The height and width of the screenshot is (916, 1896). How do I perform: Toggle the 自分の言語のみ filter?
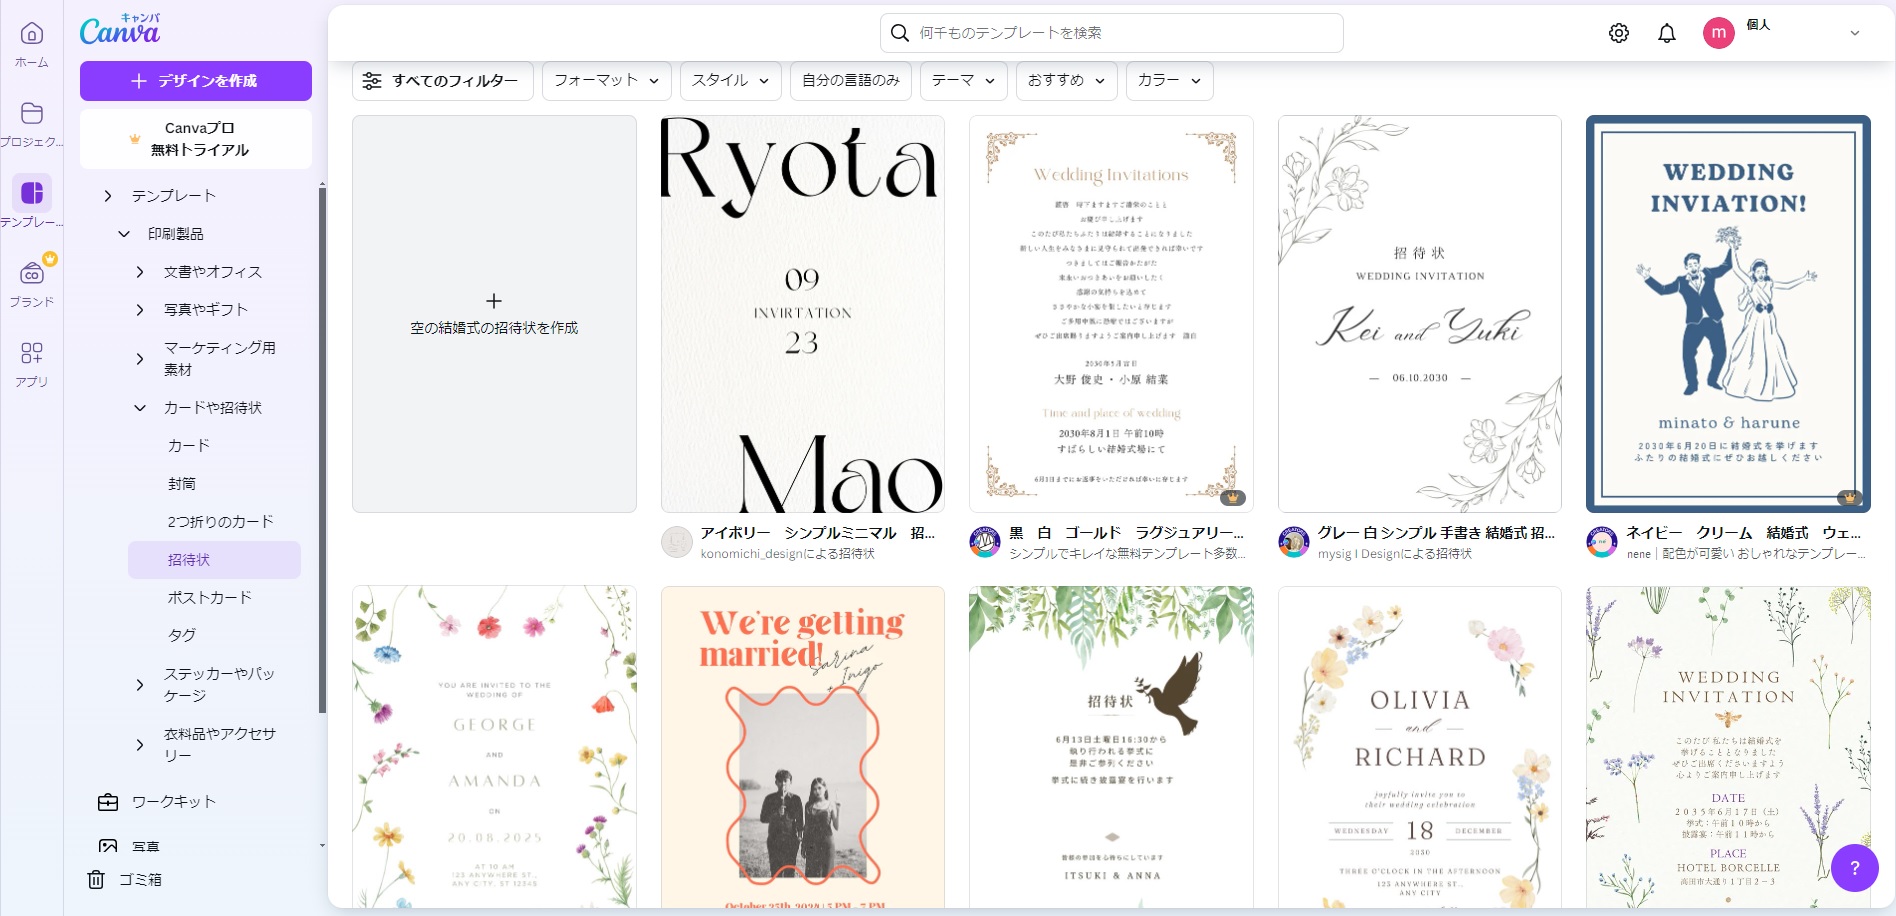click(x=851, y=81)
